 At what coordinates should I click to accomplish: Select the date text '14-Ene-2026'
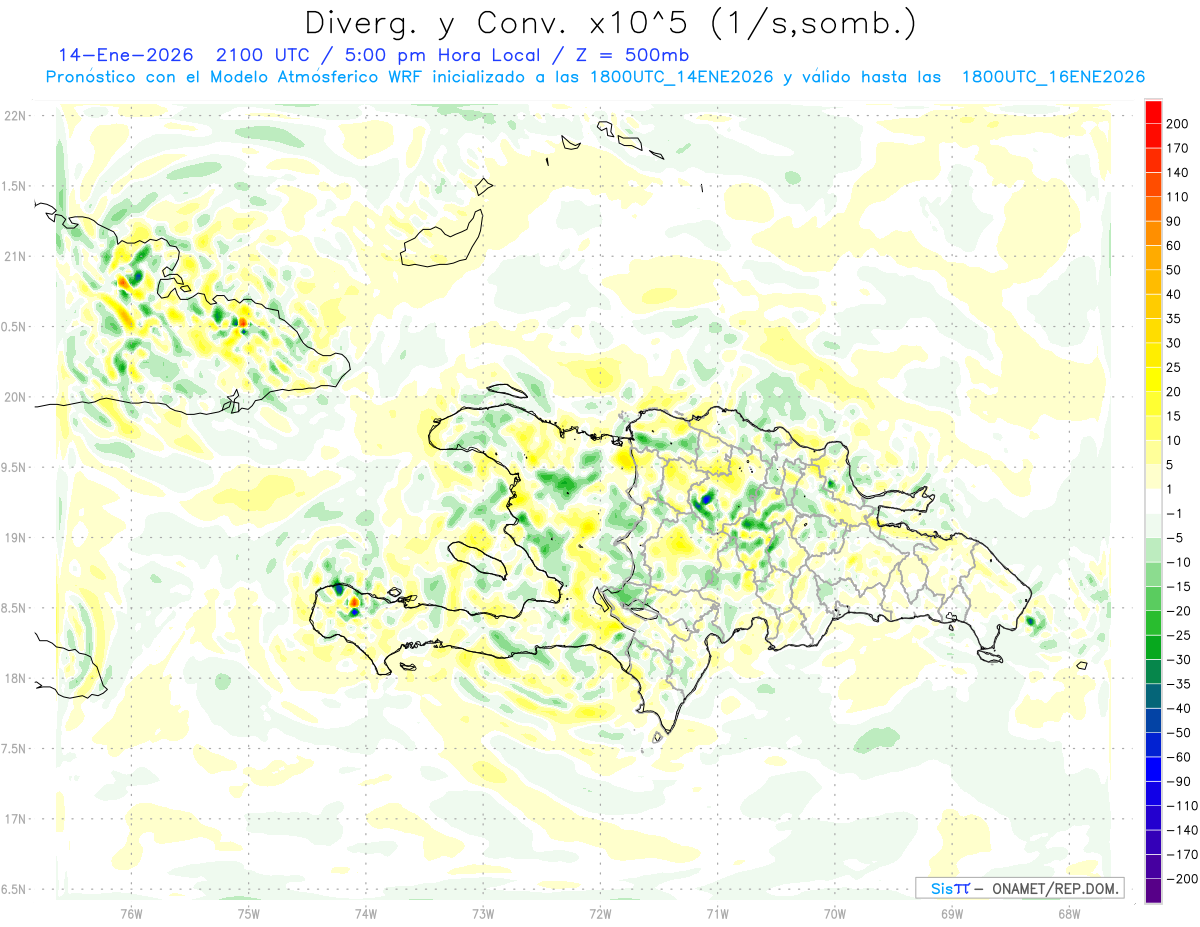[x=126, y=55]
